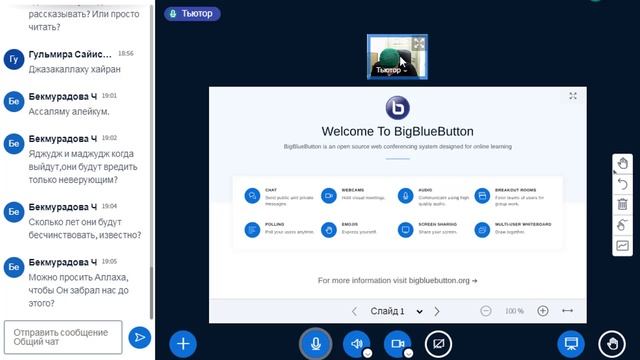The width and height of the screenshot is (640, 360).
Task: Click the Тьютор talking indicator badge
Action: click(x=192, y=13)
